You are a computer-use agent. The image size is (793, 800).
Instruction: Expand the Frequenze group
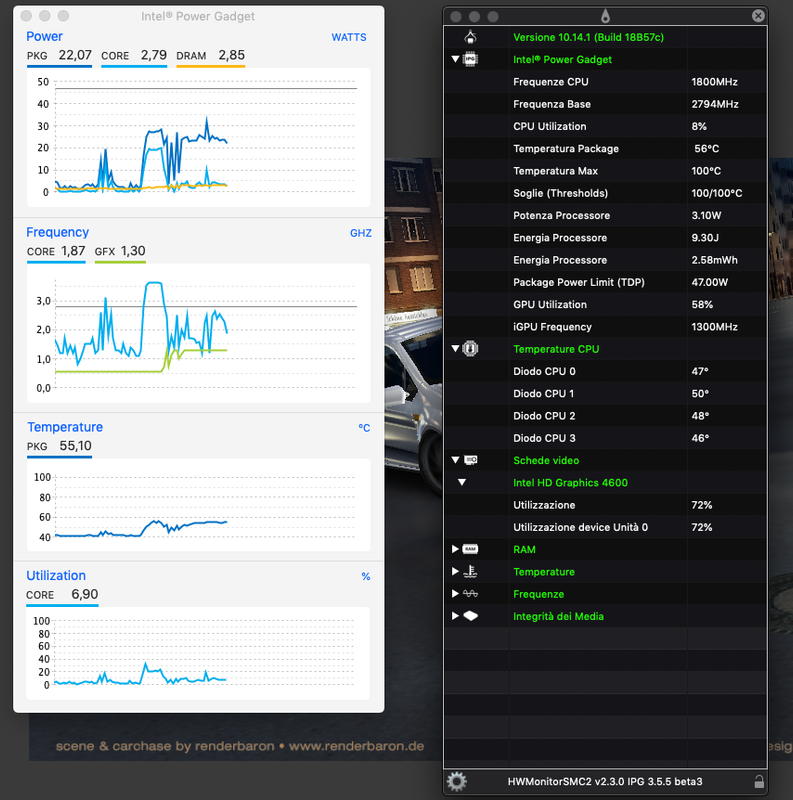point(455,594)
